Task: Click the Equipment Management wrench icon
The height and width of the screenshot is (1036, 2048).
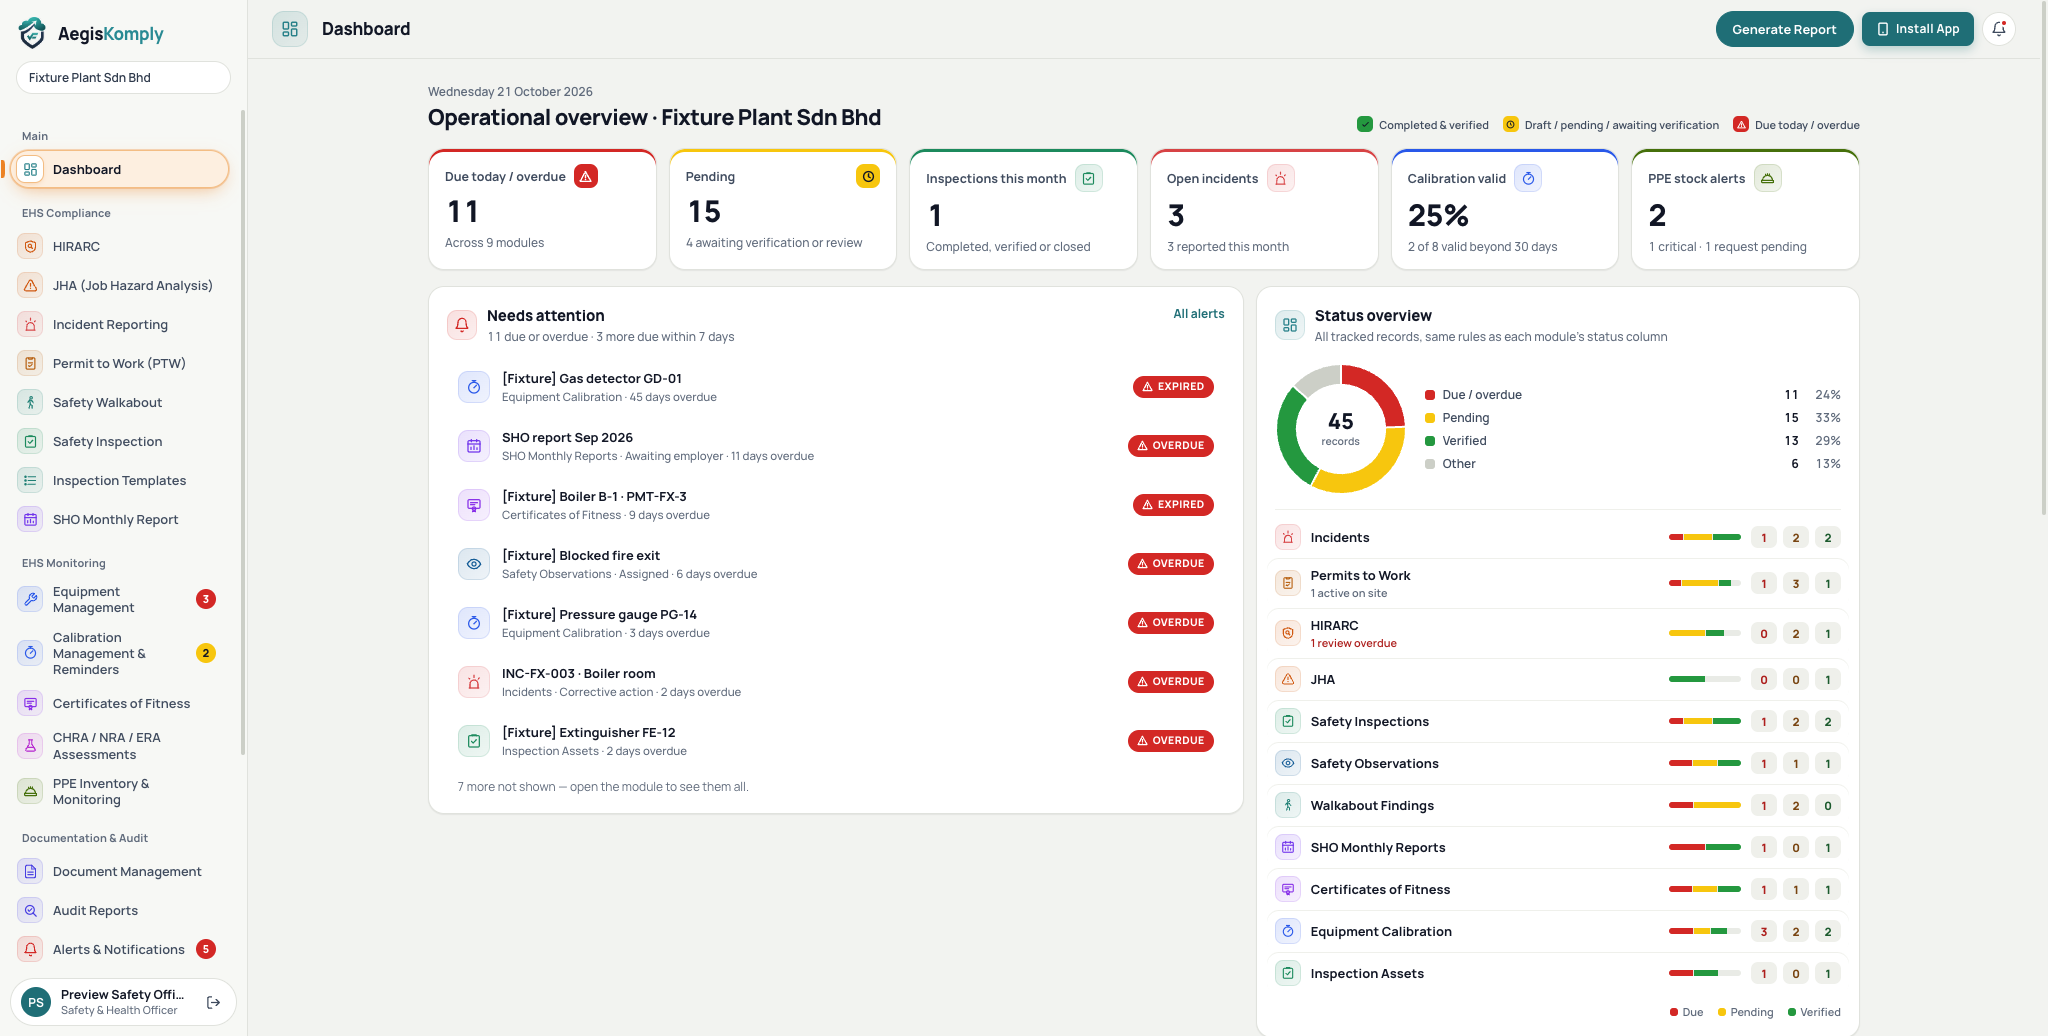Action: pos(31,599)
